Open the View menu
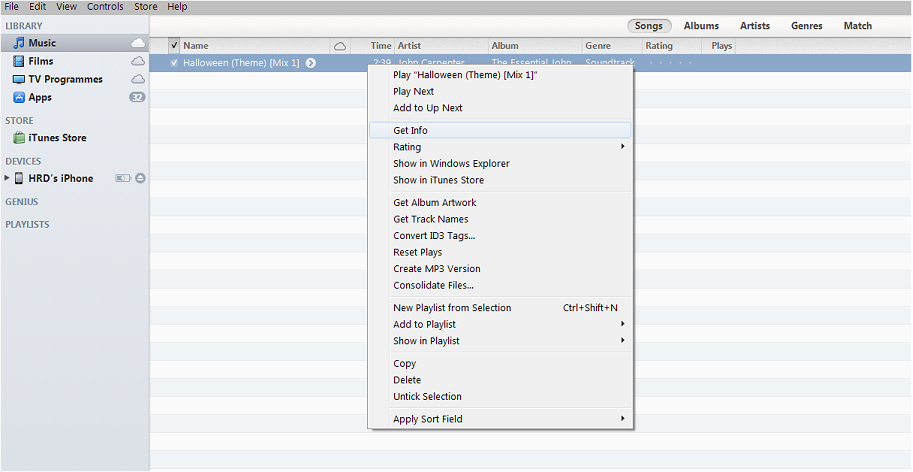This screenshot has width=913, height=472. pyautogui.click(x=66, y=7)
